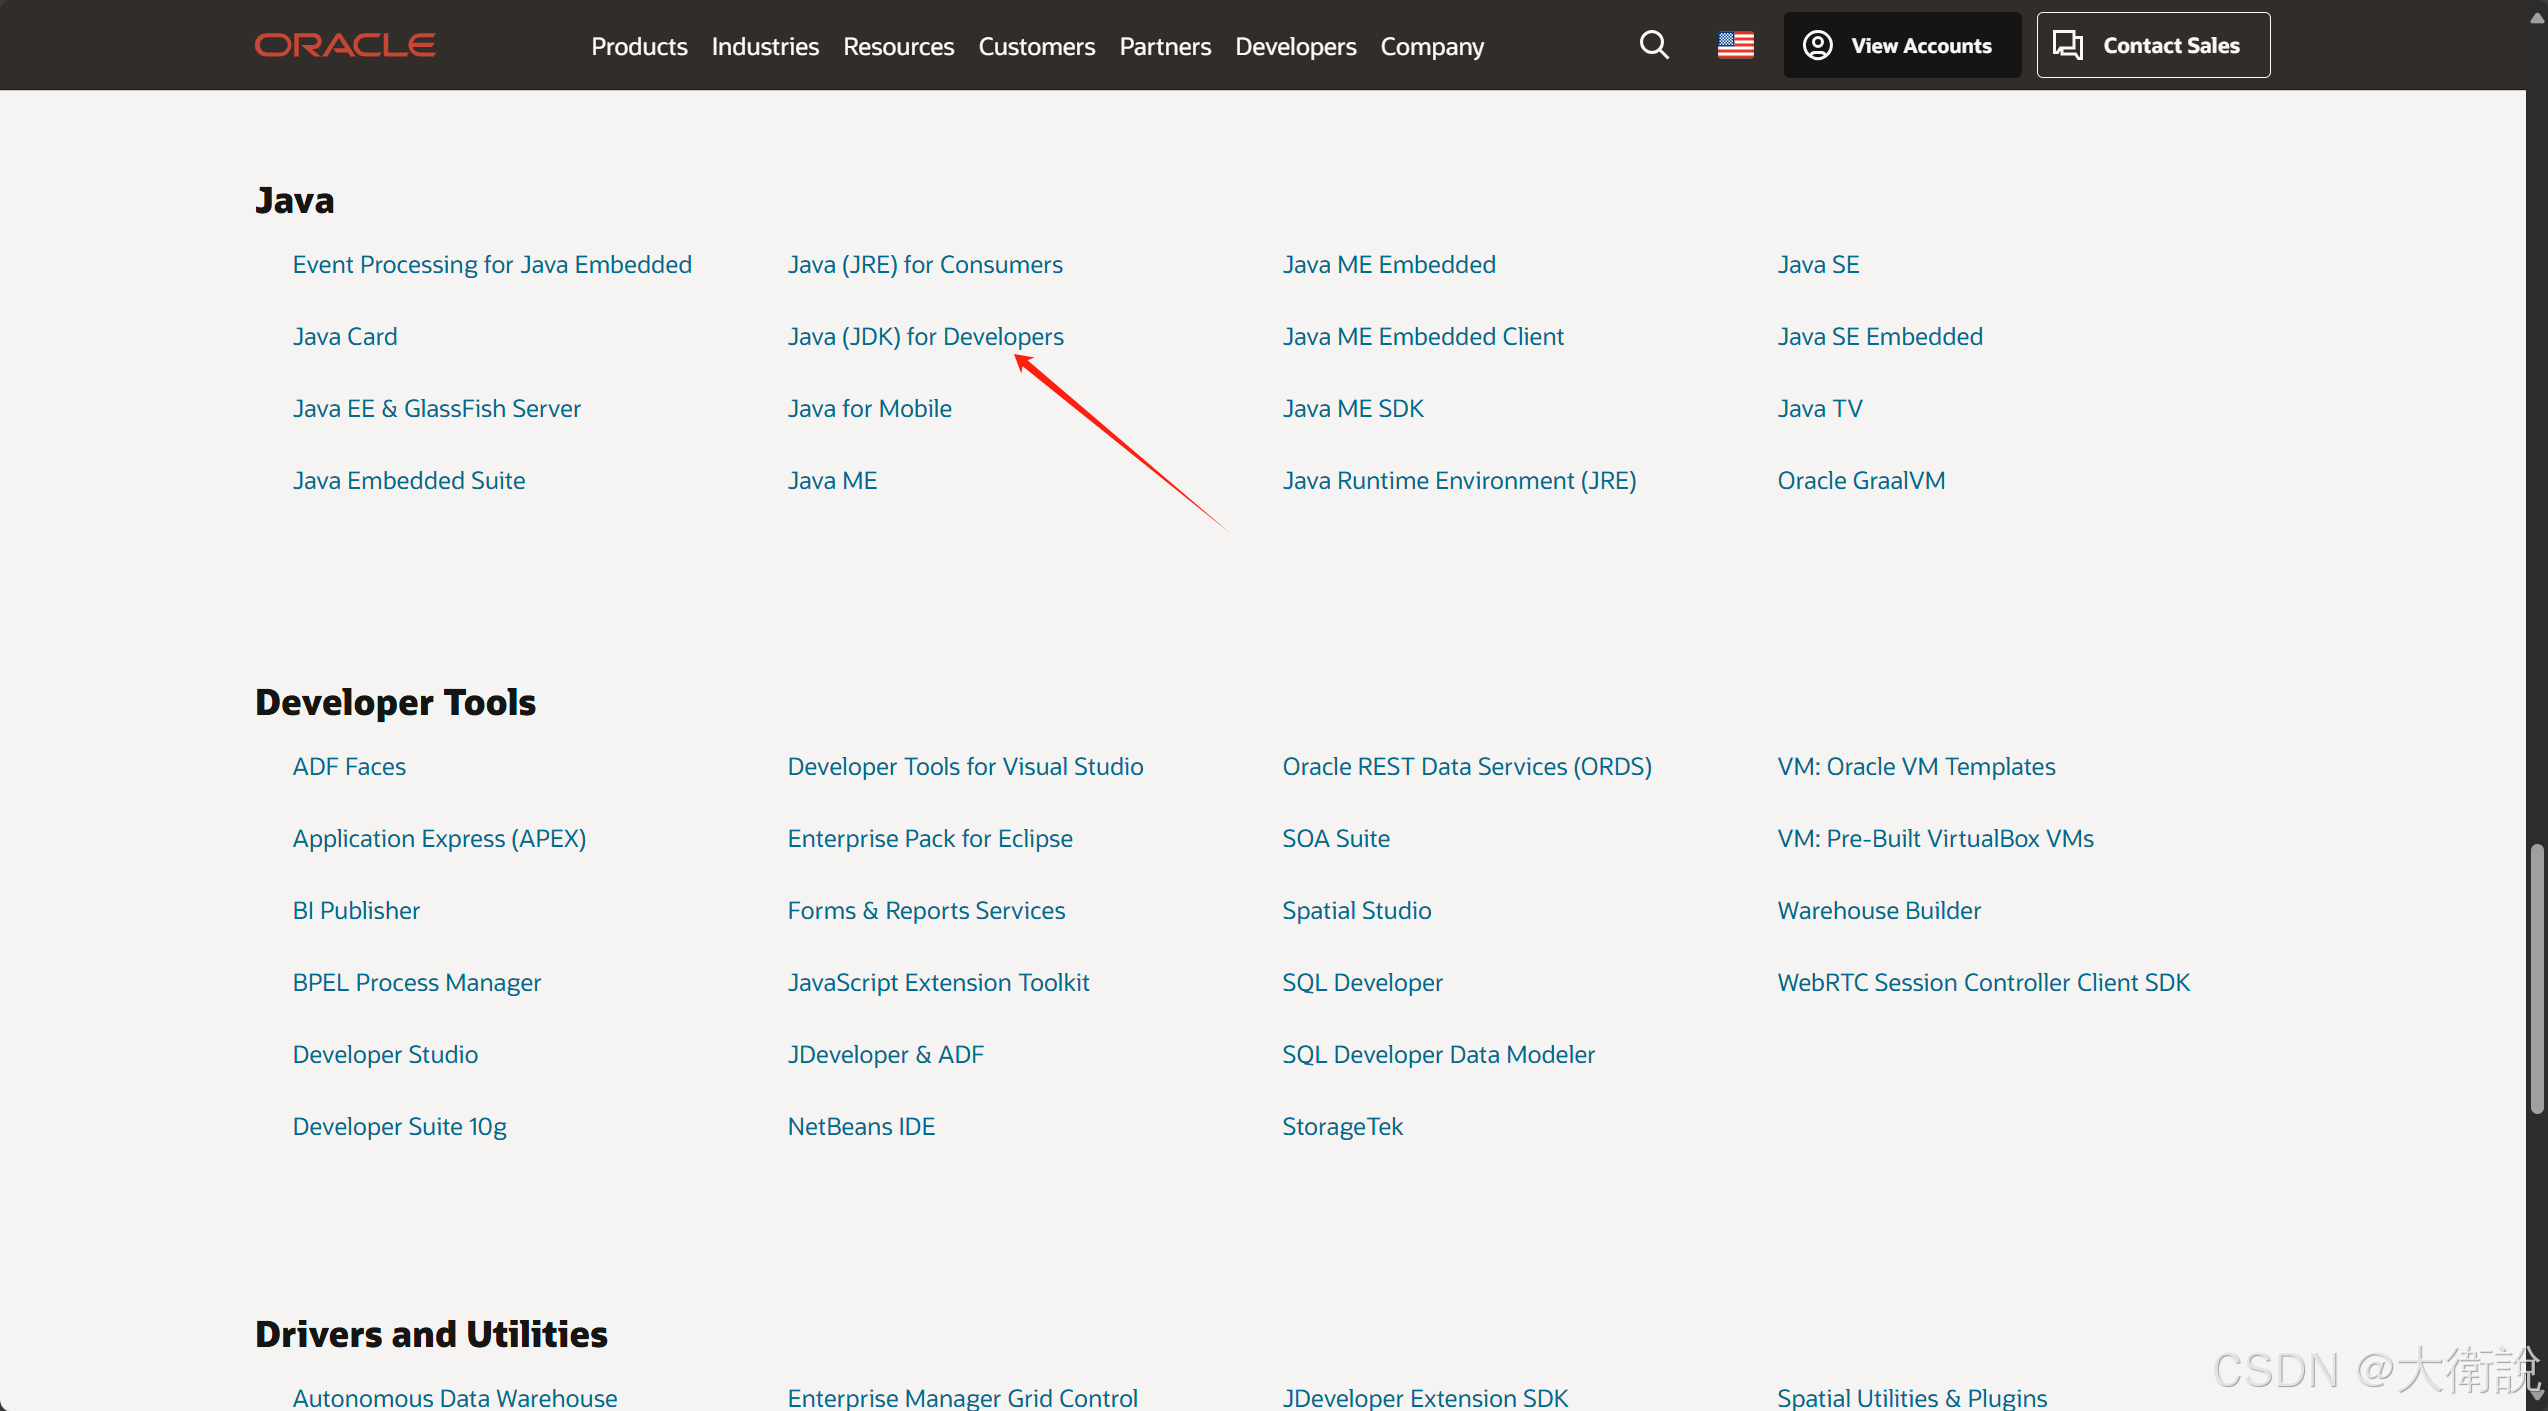Open the Developers menu
This screenshot has height=1411, width=2548.
(x=1295, y=46)
